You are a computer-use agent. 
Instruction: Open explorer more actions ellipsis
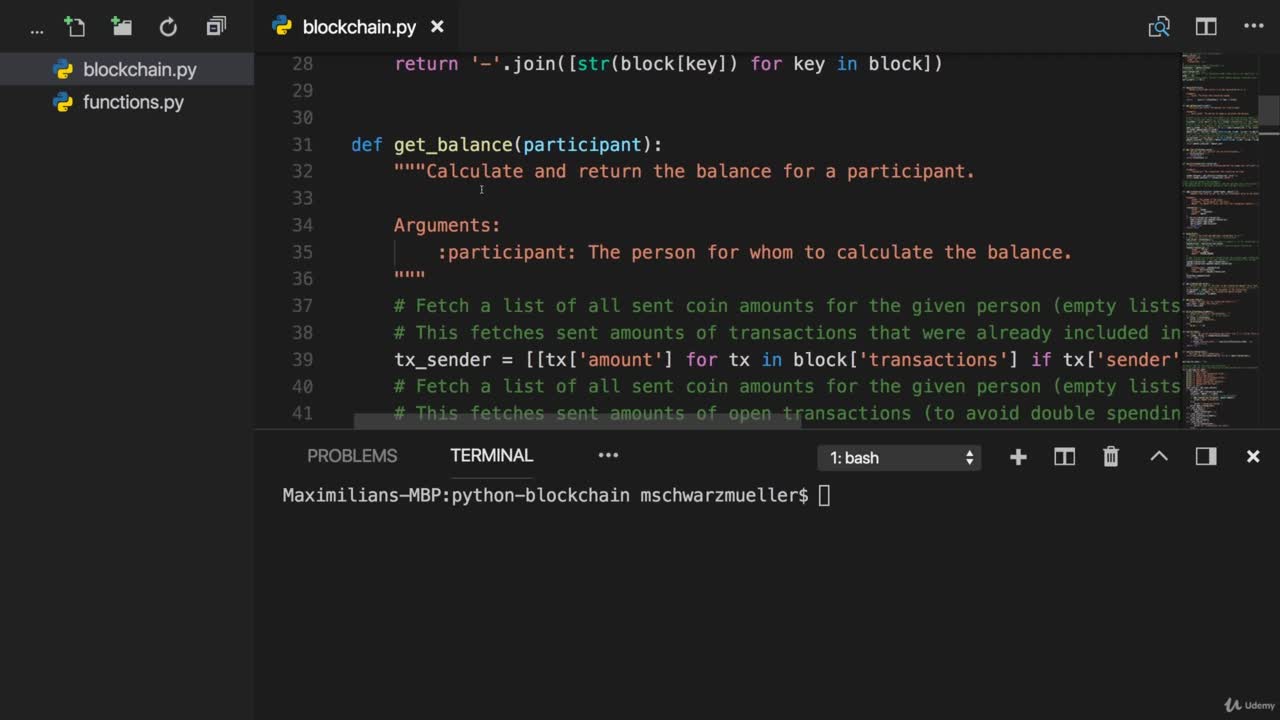click(x=37, y=30)
